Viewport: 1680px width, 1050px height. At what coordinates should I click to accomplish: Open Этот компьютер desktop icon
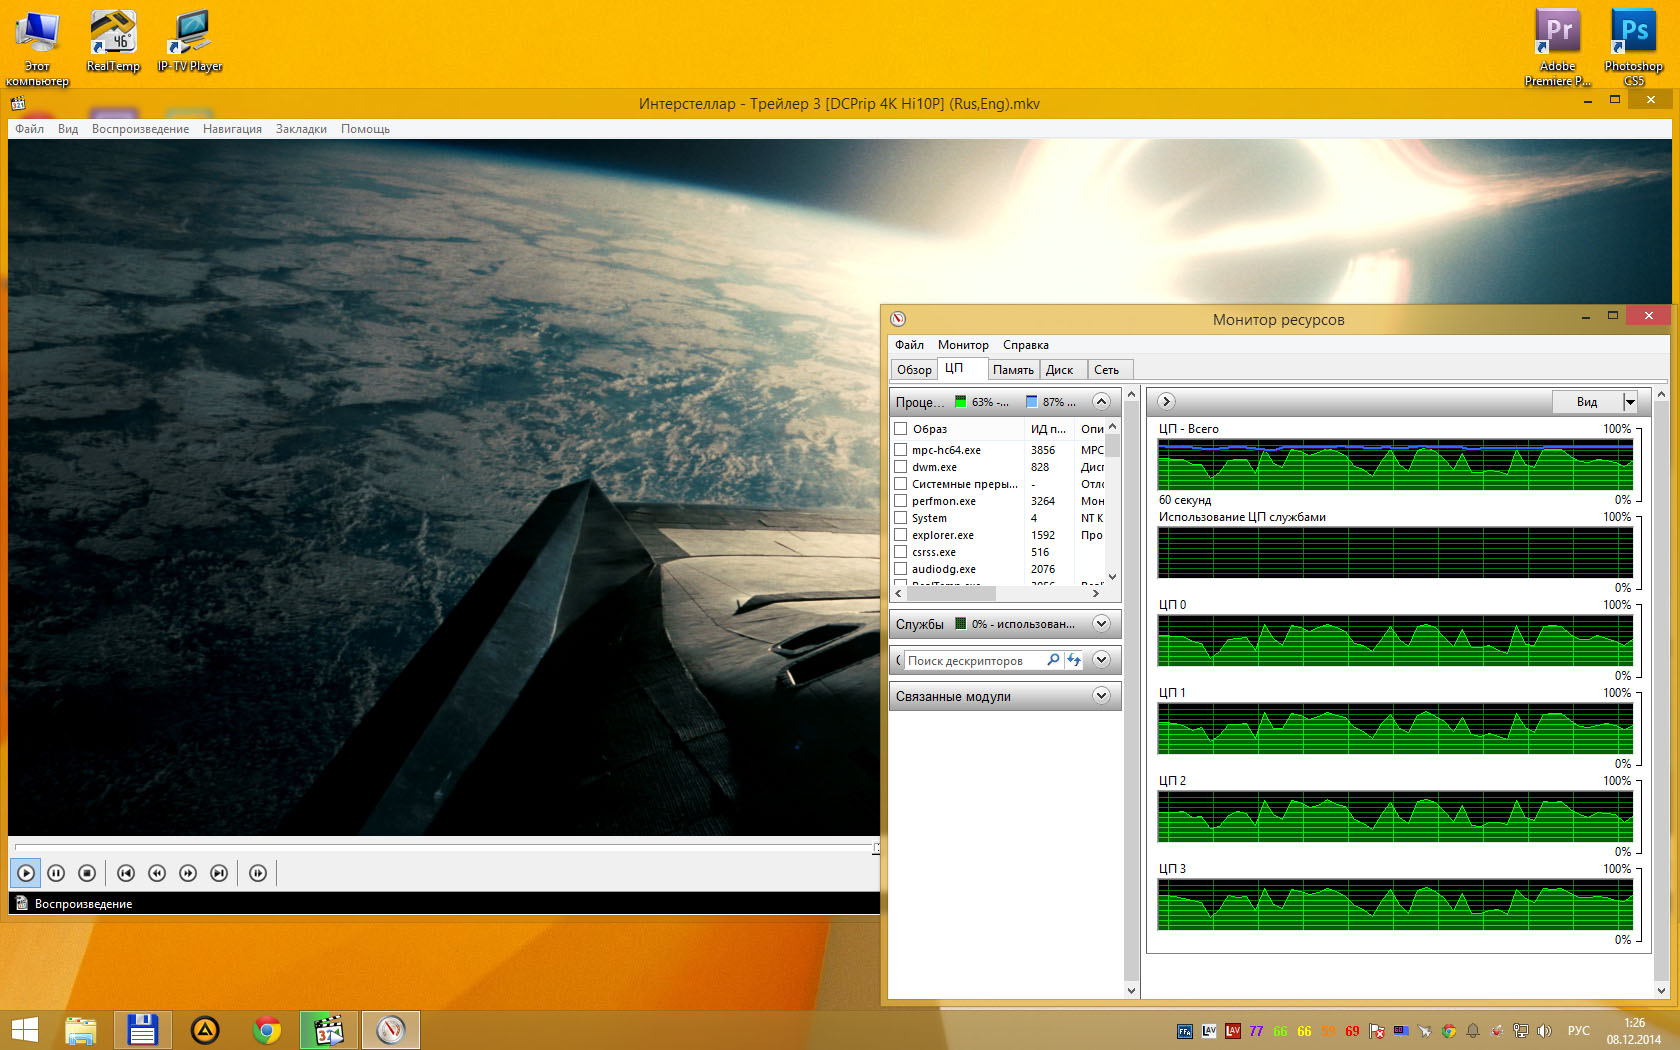point(37,48)
